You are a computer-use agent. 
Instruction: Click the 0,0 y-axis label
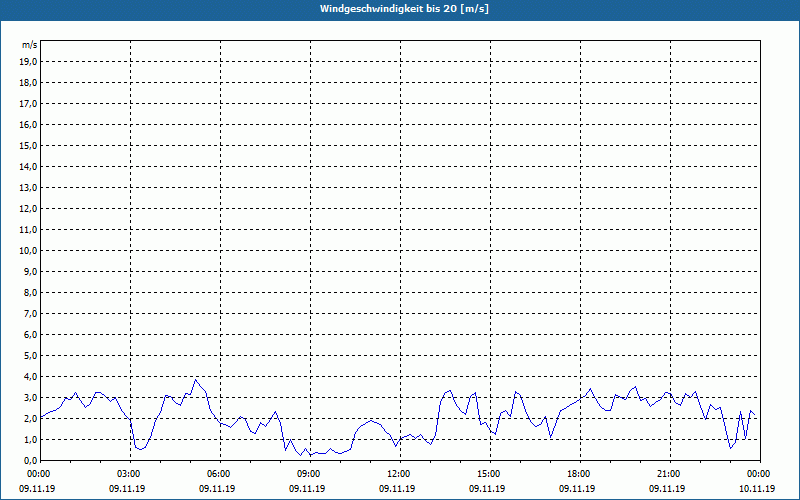[x=33, y=461]
